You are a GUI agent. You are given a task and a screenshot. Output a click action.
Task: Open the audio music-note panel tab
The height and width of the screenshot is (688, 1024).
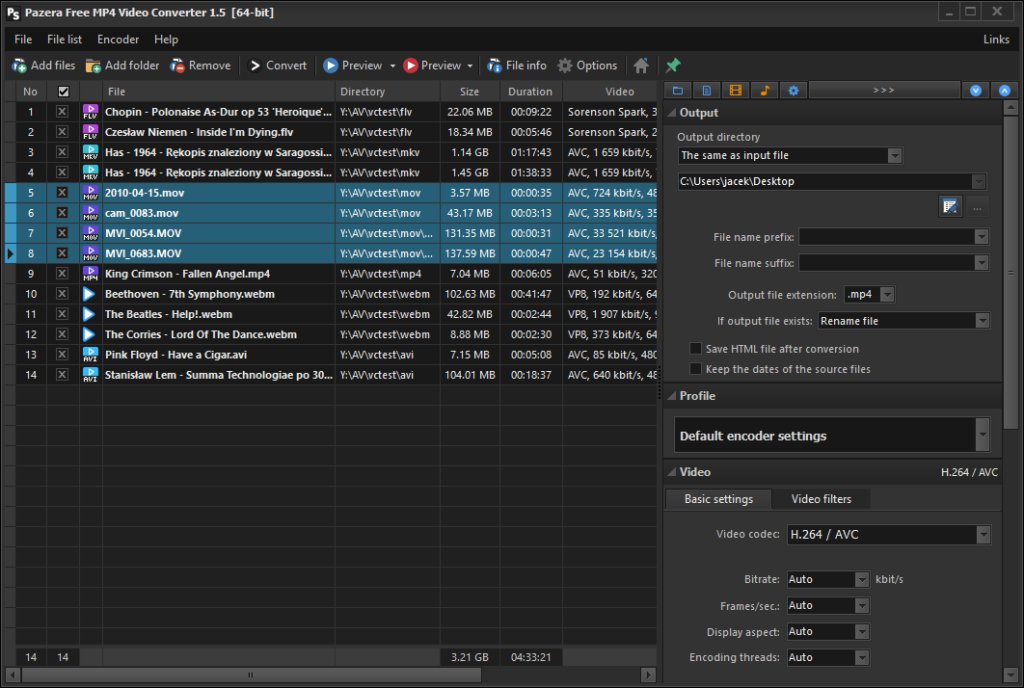(764, 91)
